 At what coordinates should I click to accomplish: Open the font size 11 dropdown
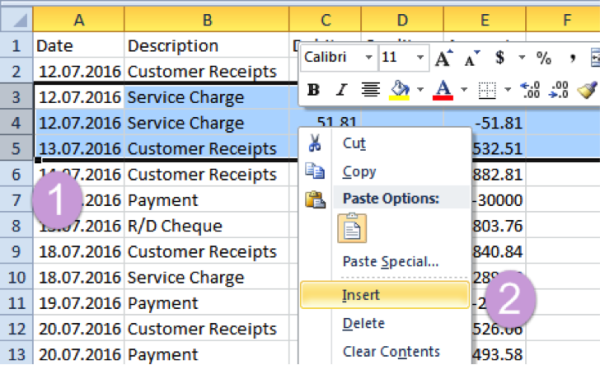point(420,57)
